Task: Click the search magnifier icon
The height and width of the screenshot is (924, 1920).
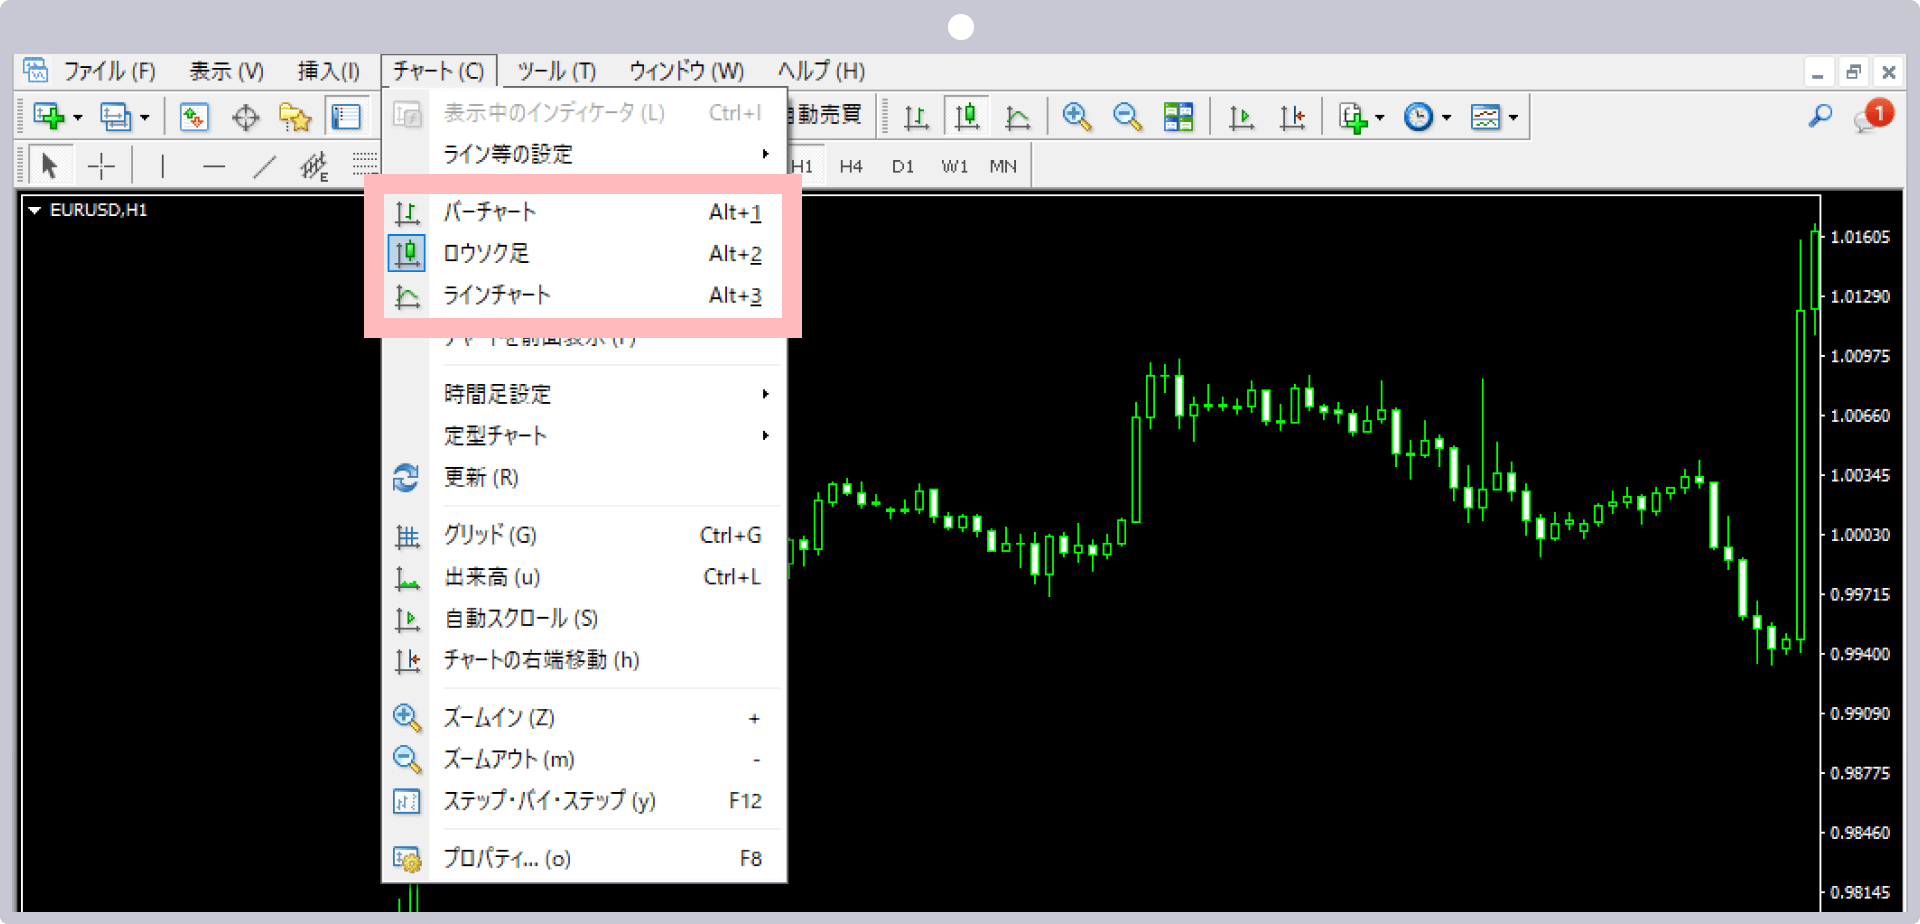Action: point(1820,116)
